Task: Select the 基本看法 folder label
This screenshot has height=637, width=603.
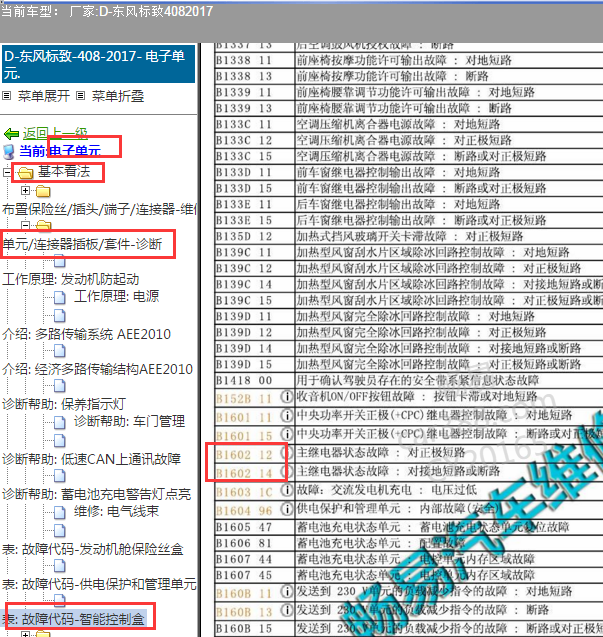Action: pos(64,171)
